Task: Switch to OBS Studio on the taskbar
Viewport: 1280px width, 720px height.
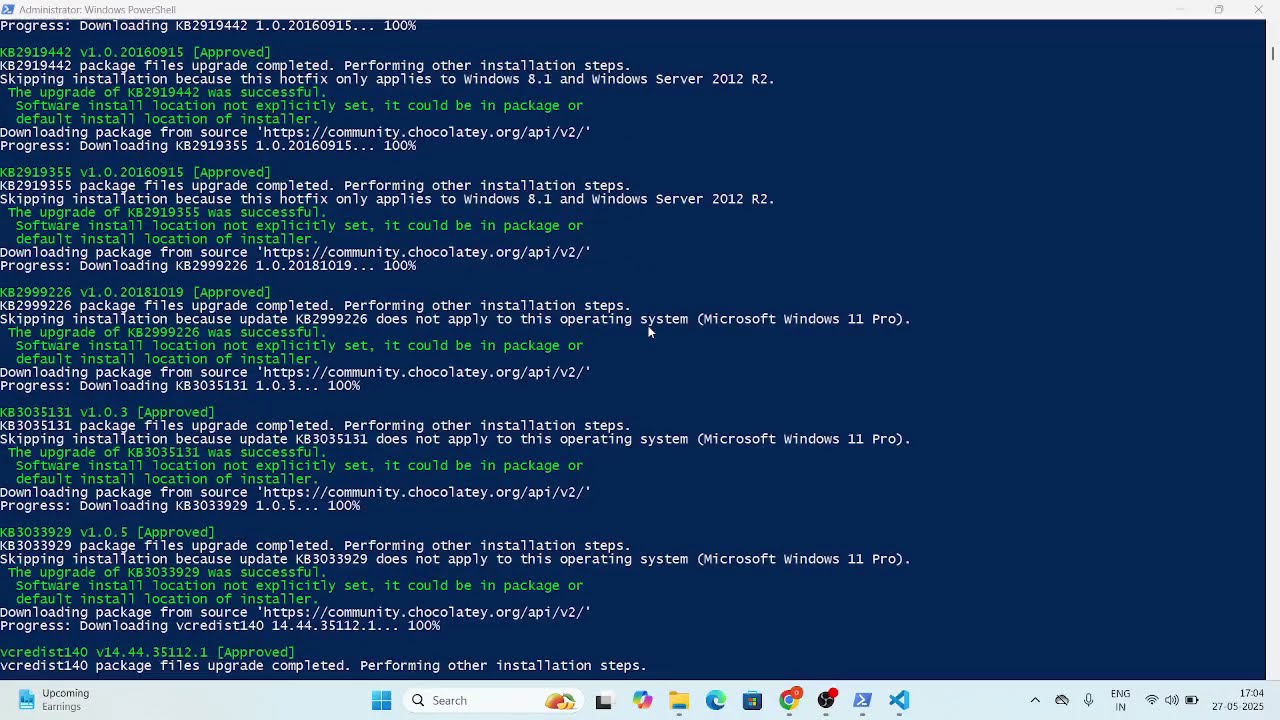Action: pos(826,700)
